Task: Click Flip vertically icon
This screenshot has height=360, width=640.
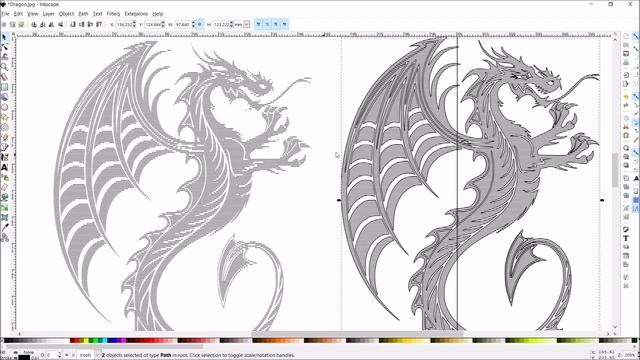Action: [x=60, y=24]
